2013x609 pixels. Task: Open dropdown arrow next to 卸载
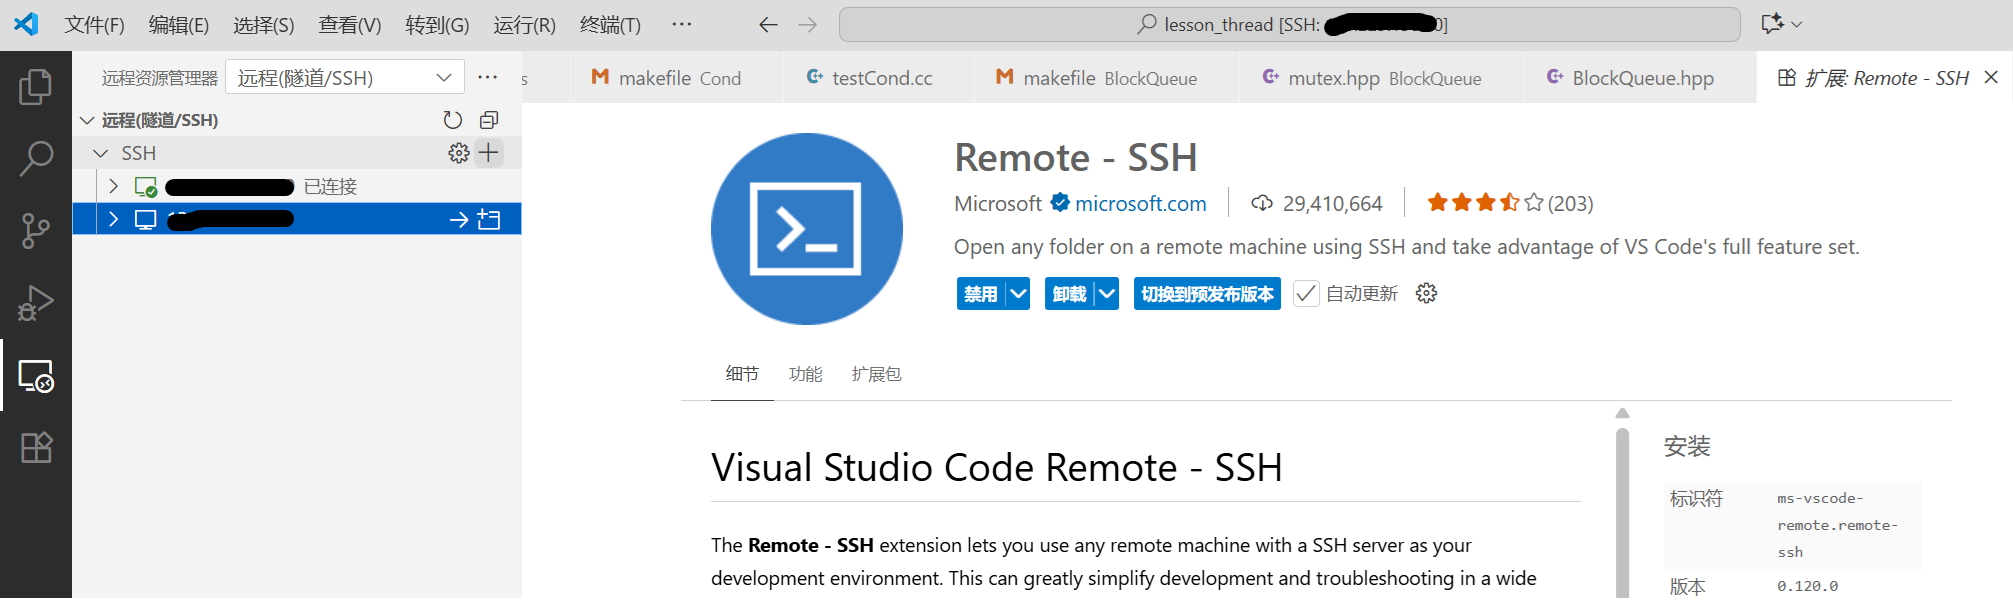1107,294
